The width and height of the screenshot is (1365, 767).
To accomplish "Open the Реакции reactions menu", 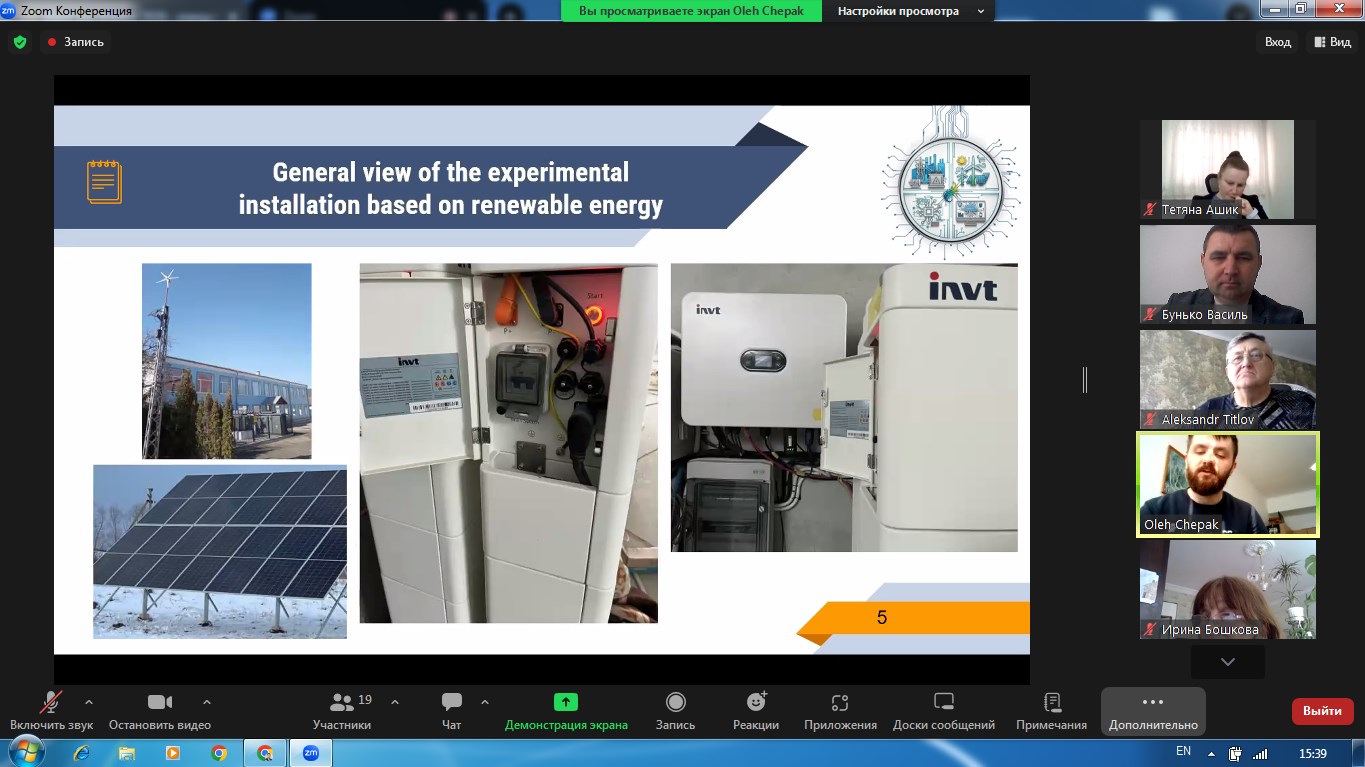I will (756, 711).
